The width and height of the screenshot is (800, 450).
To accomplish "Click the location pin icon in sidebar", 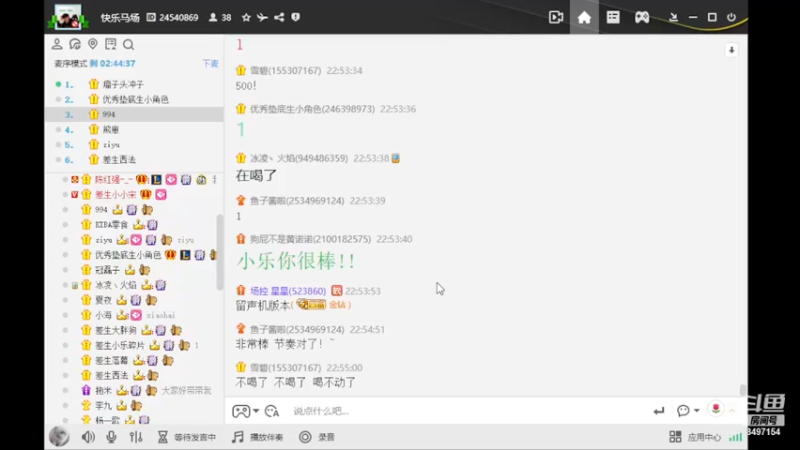I will (x=93, y=44).
